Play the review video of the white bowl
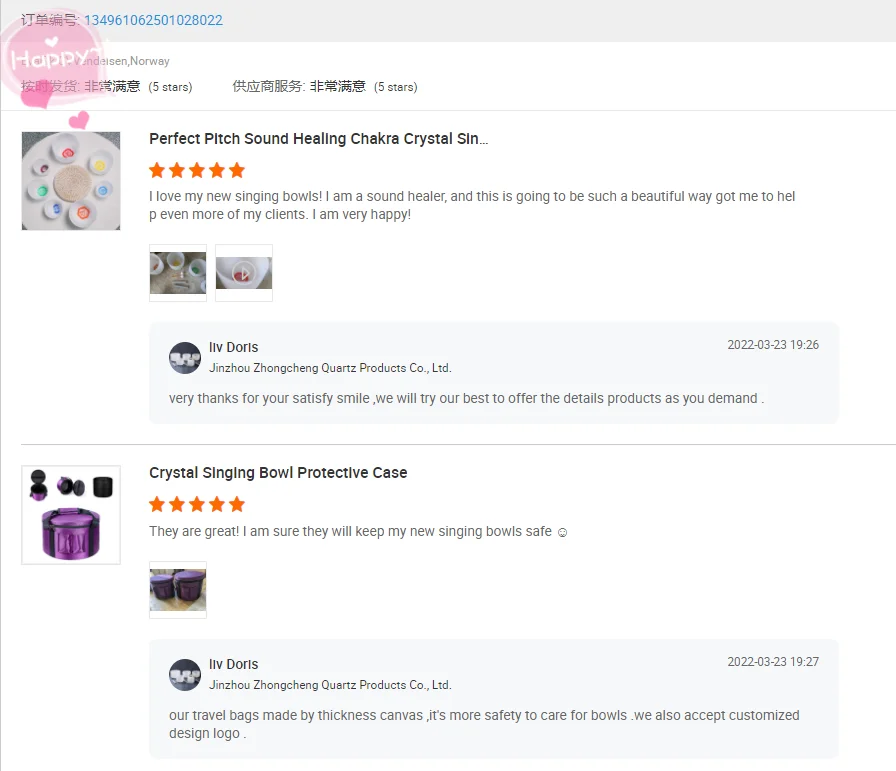 [244, 273]
